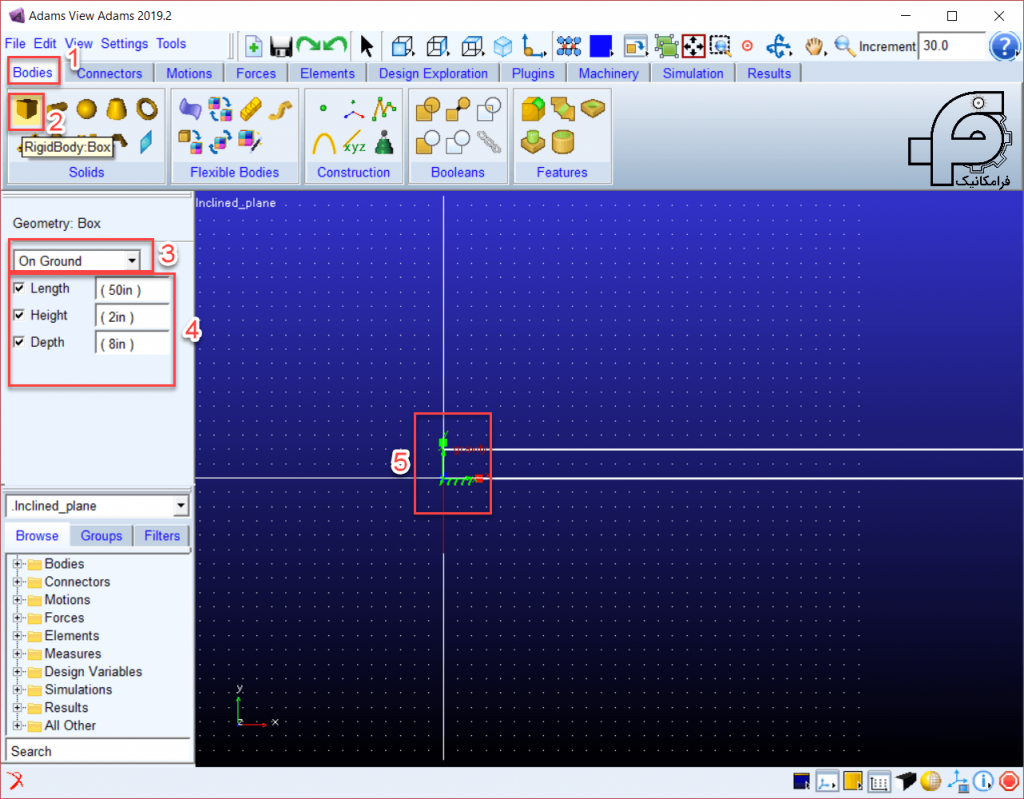Viewport: 1024px width, 799px height.
Task: Click the blue background color icon
Action: tap(600, 46)
